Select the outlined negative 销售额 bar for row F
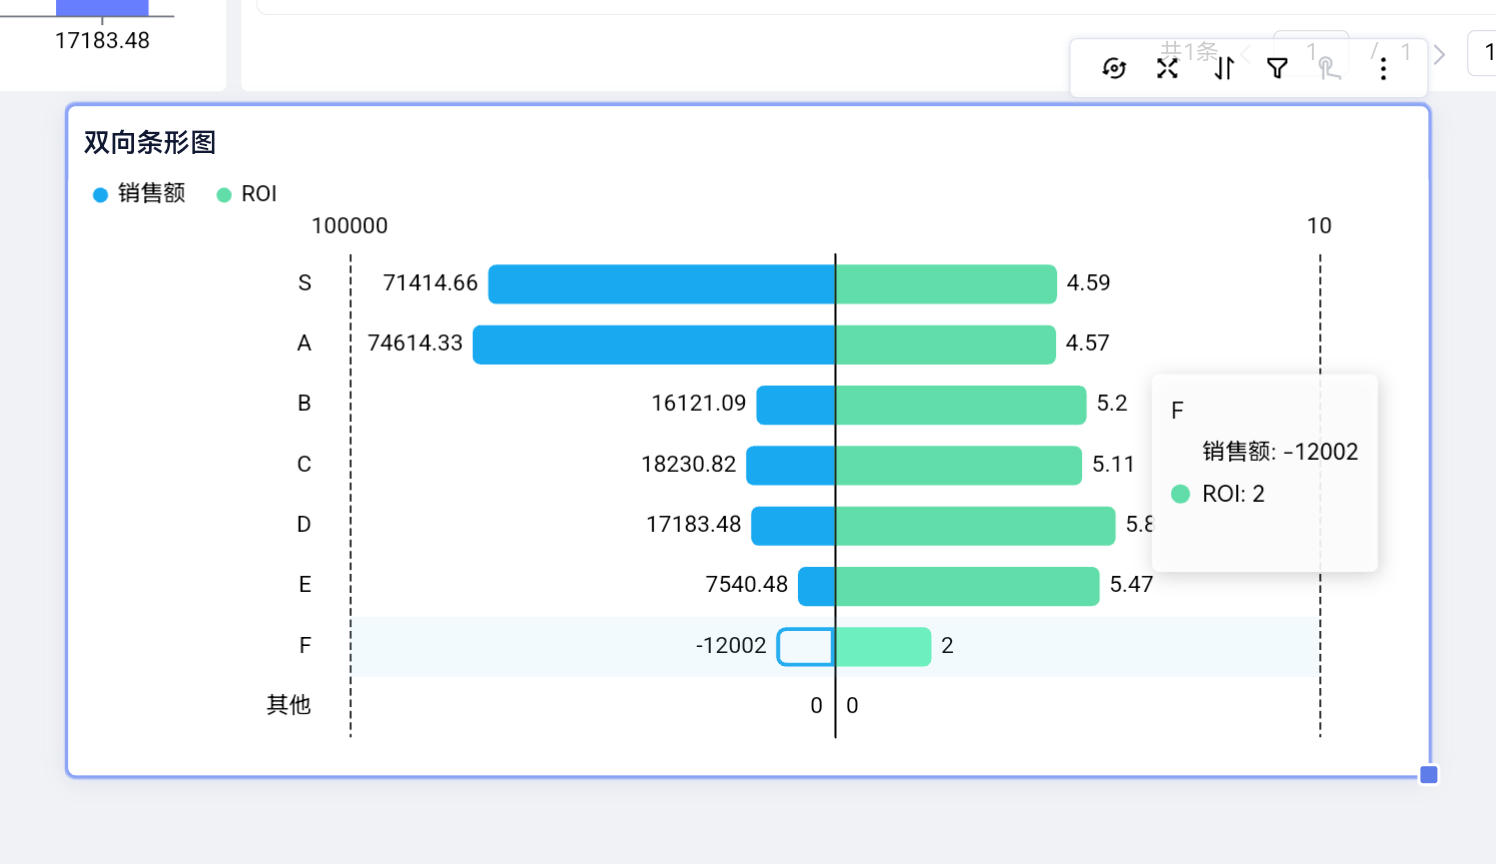The image size is (1496, 864). tap(806, 646)
